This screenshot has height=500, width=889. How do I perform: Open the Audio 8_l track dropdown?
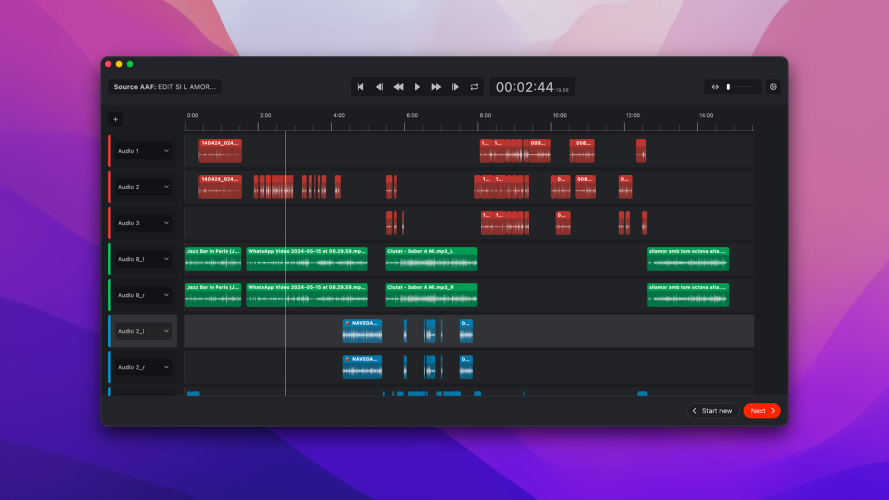click(x=166, y=259)
